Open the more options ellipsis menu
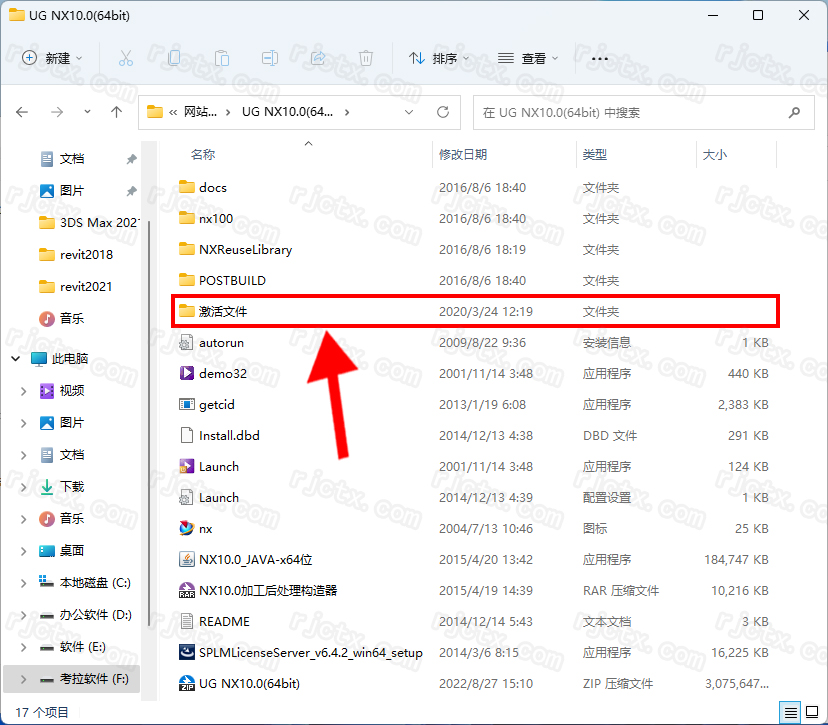The width and height of the screenshot is (828, 725). coord(600,58)
